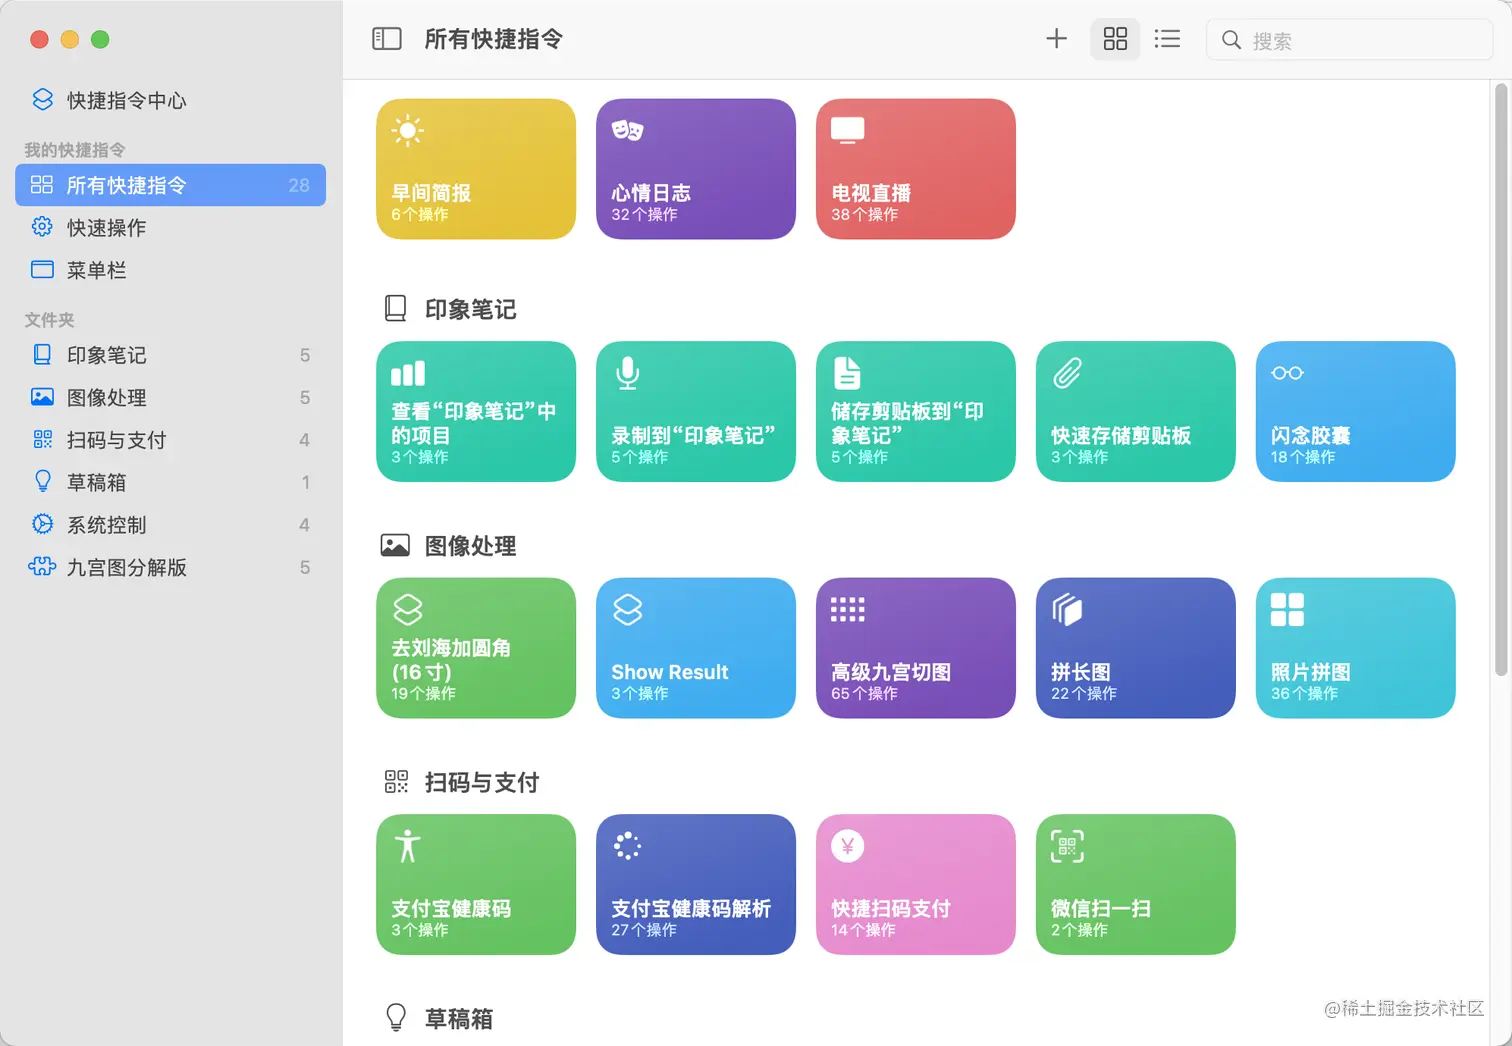Open the 印象笔记 folder in sidebar
Image resolution: width=1512 pixels, height=1046 pixels.
(x=171, y=355)
